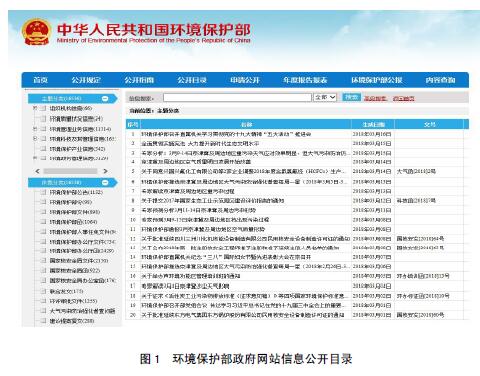Viewport: 480px width, 376px height.
Task: Open the 全部 search scope dropdown
Action: (325, 97)
